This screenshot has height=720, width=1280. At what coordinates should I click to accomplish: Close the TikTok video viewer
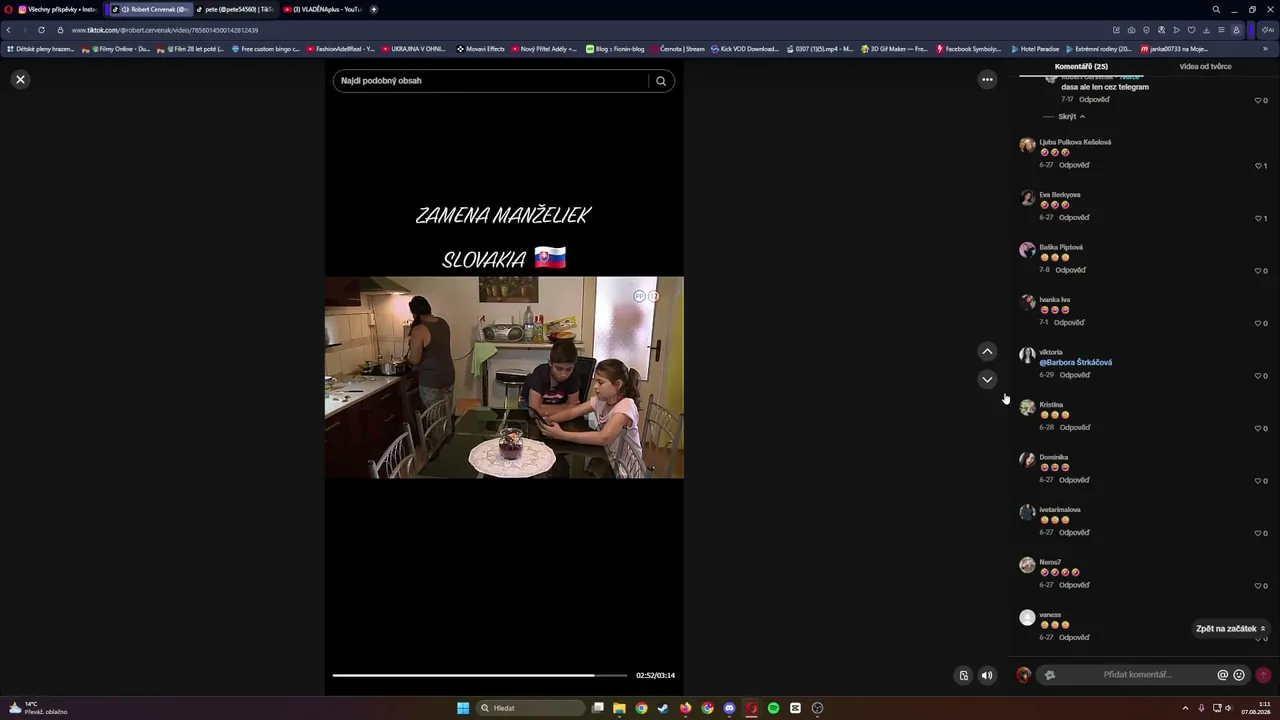point(20,79)
